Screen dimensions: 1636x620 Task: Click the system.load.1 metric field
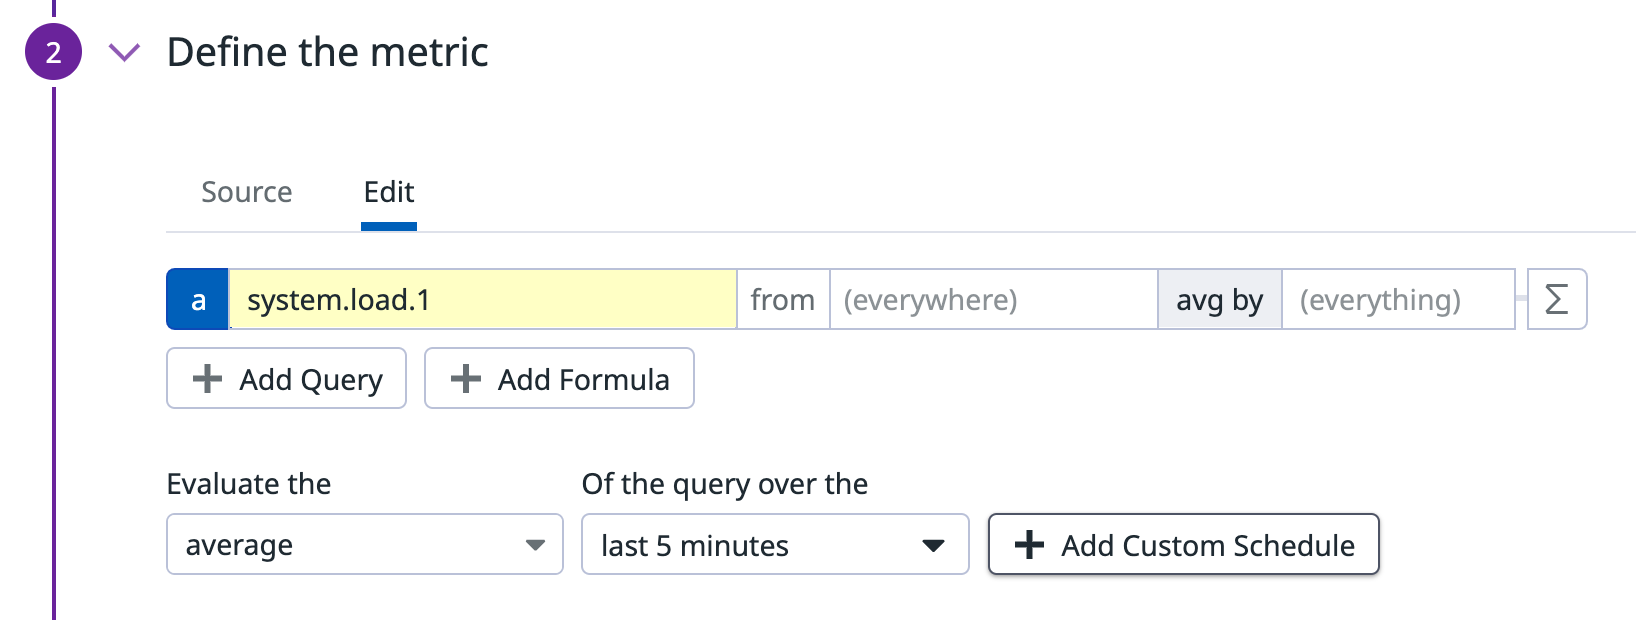click(x=482, y=299)
